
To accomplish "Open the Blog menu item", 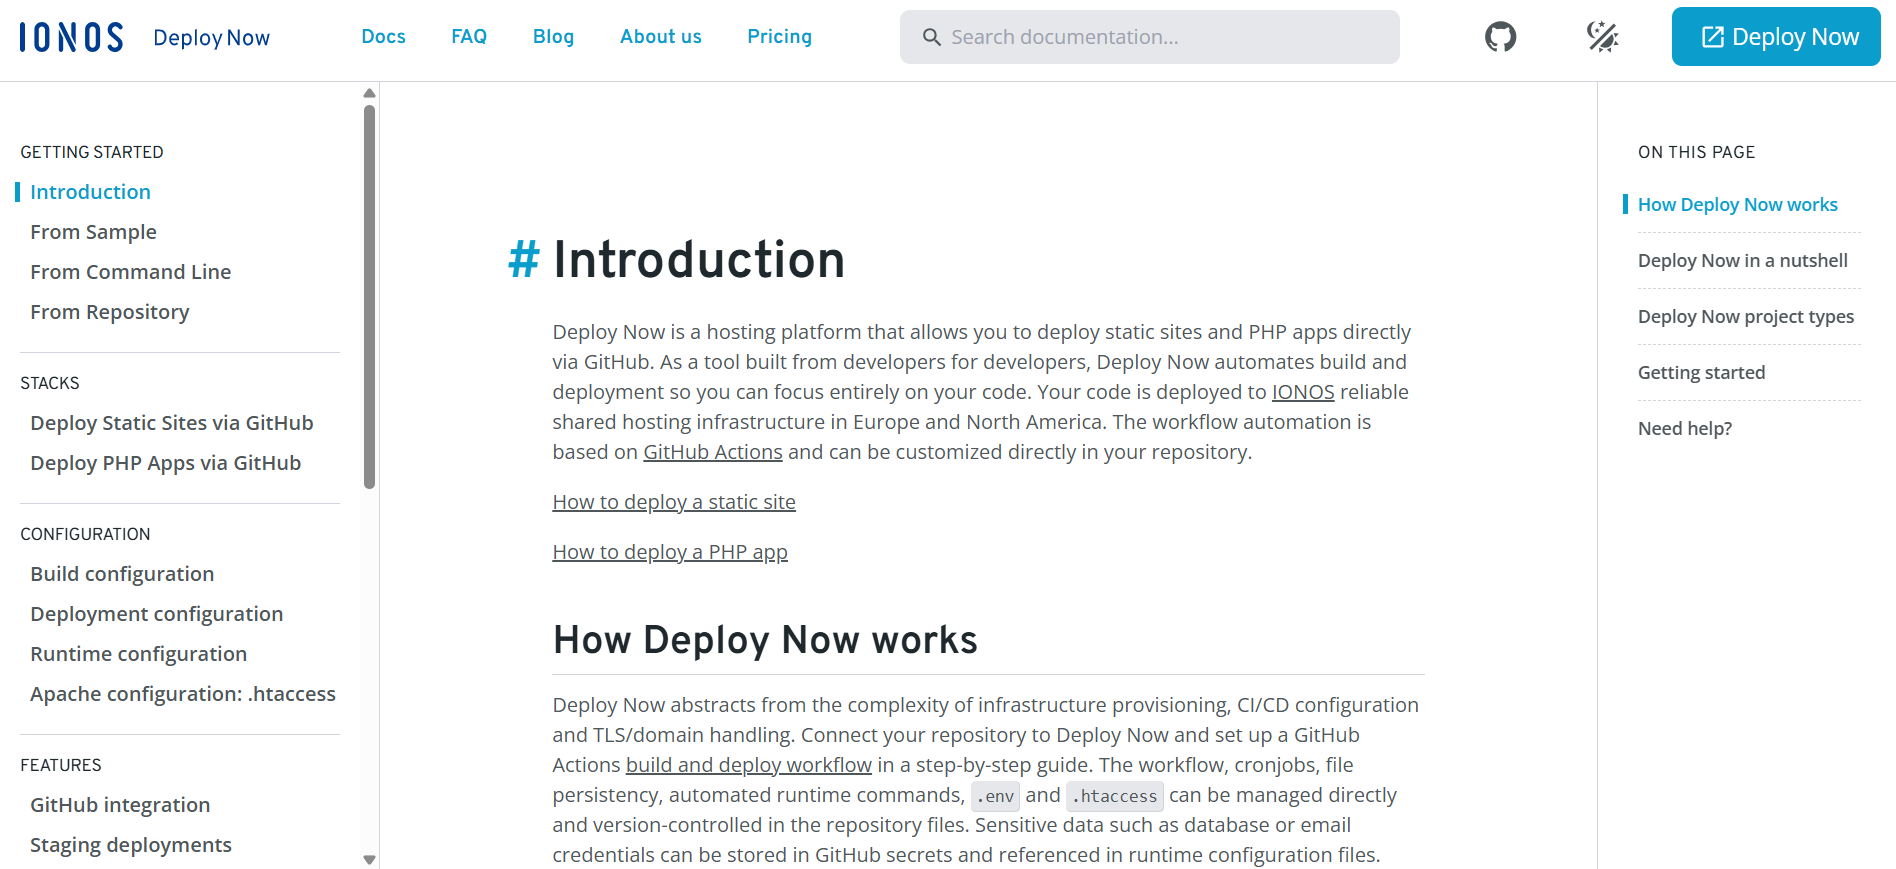I will pos(553,37).
